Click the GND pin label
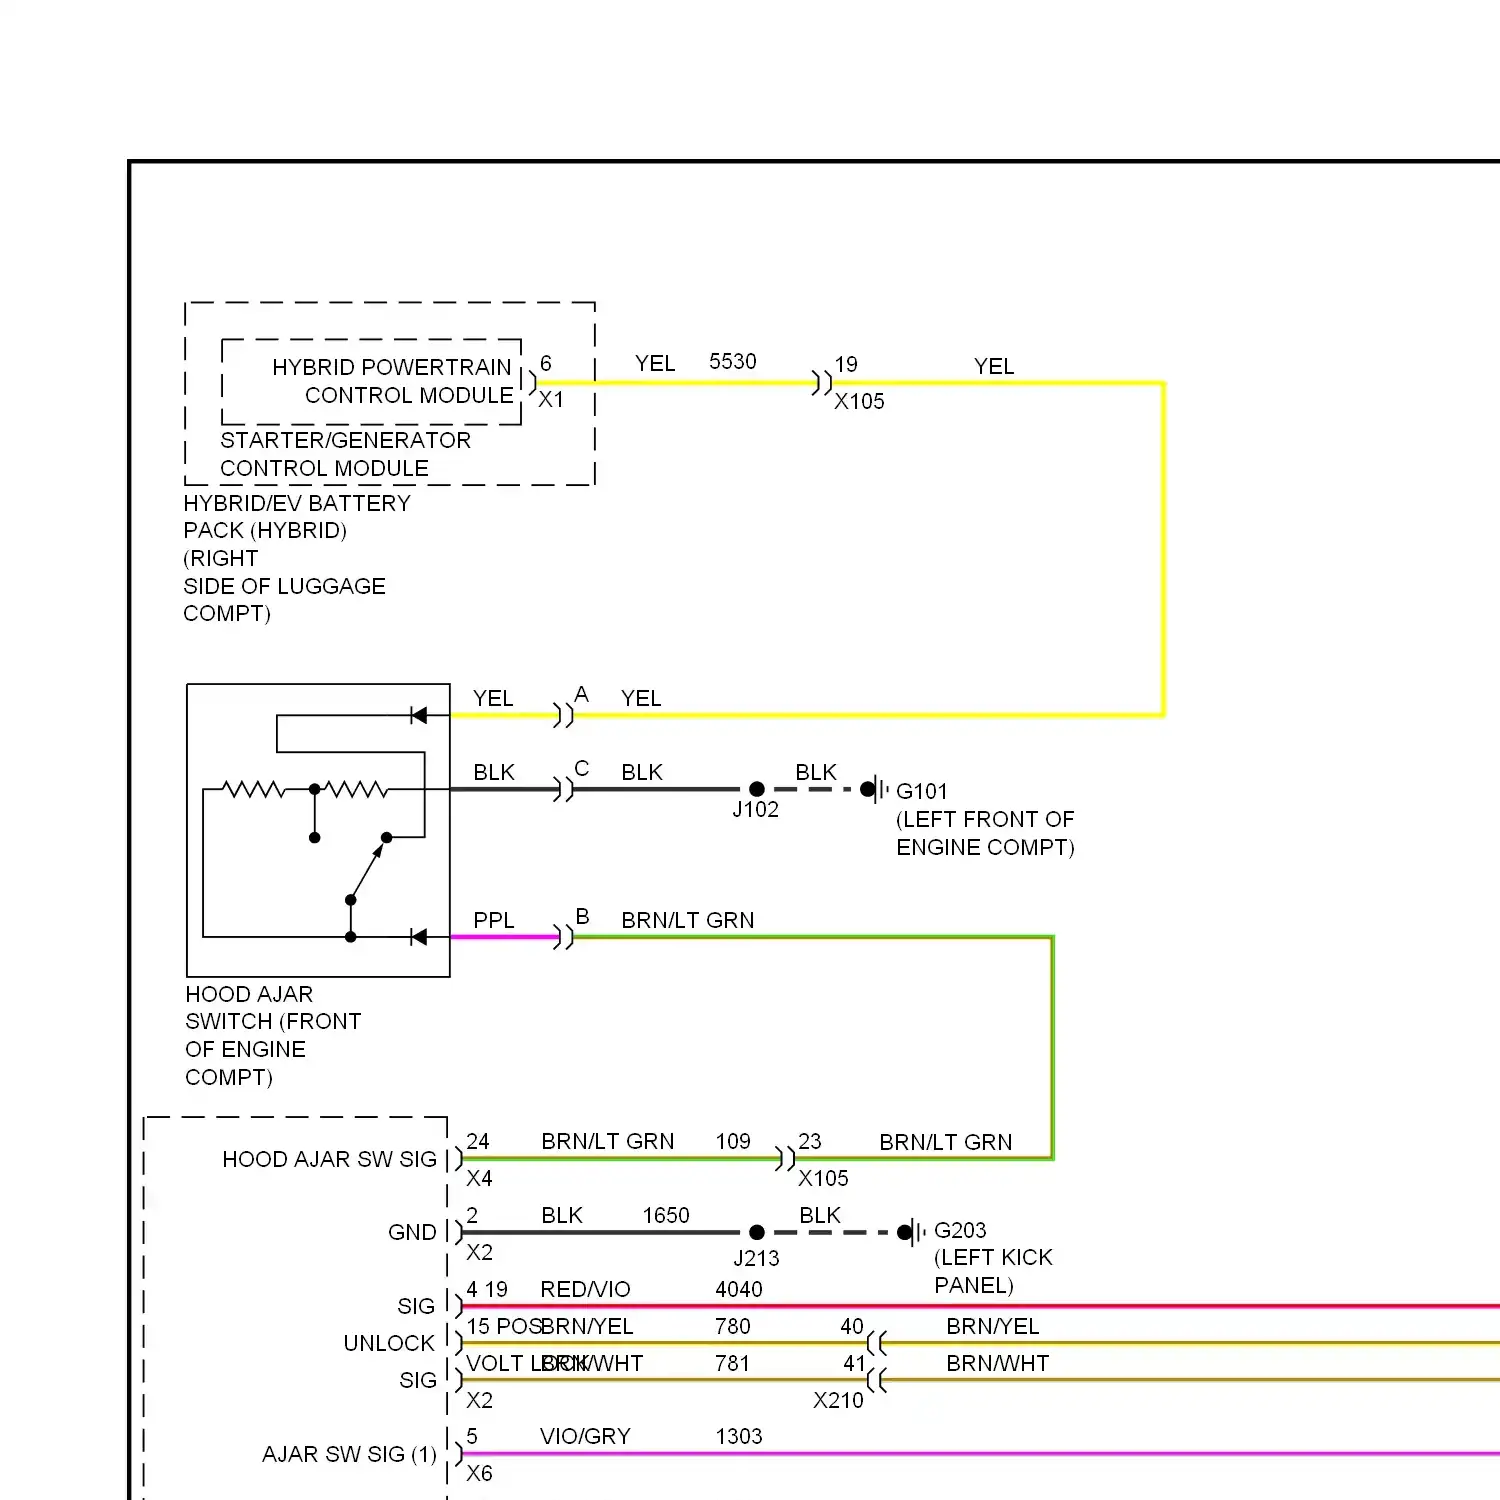 tap(412, 1232)
